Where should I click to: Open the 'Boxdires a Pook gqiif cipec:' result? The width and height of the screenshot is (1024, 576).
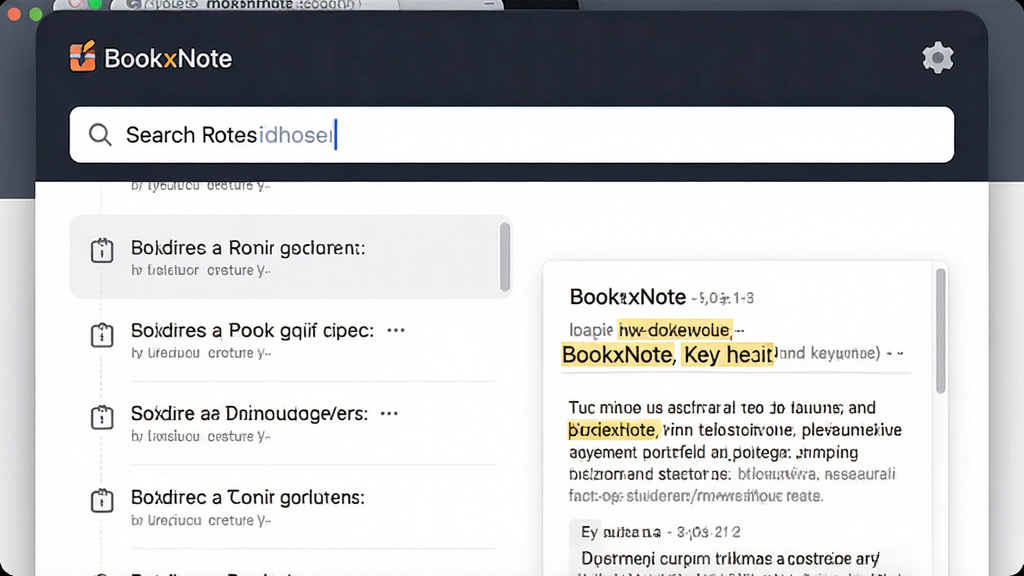click(x=291, y=340)
